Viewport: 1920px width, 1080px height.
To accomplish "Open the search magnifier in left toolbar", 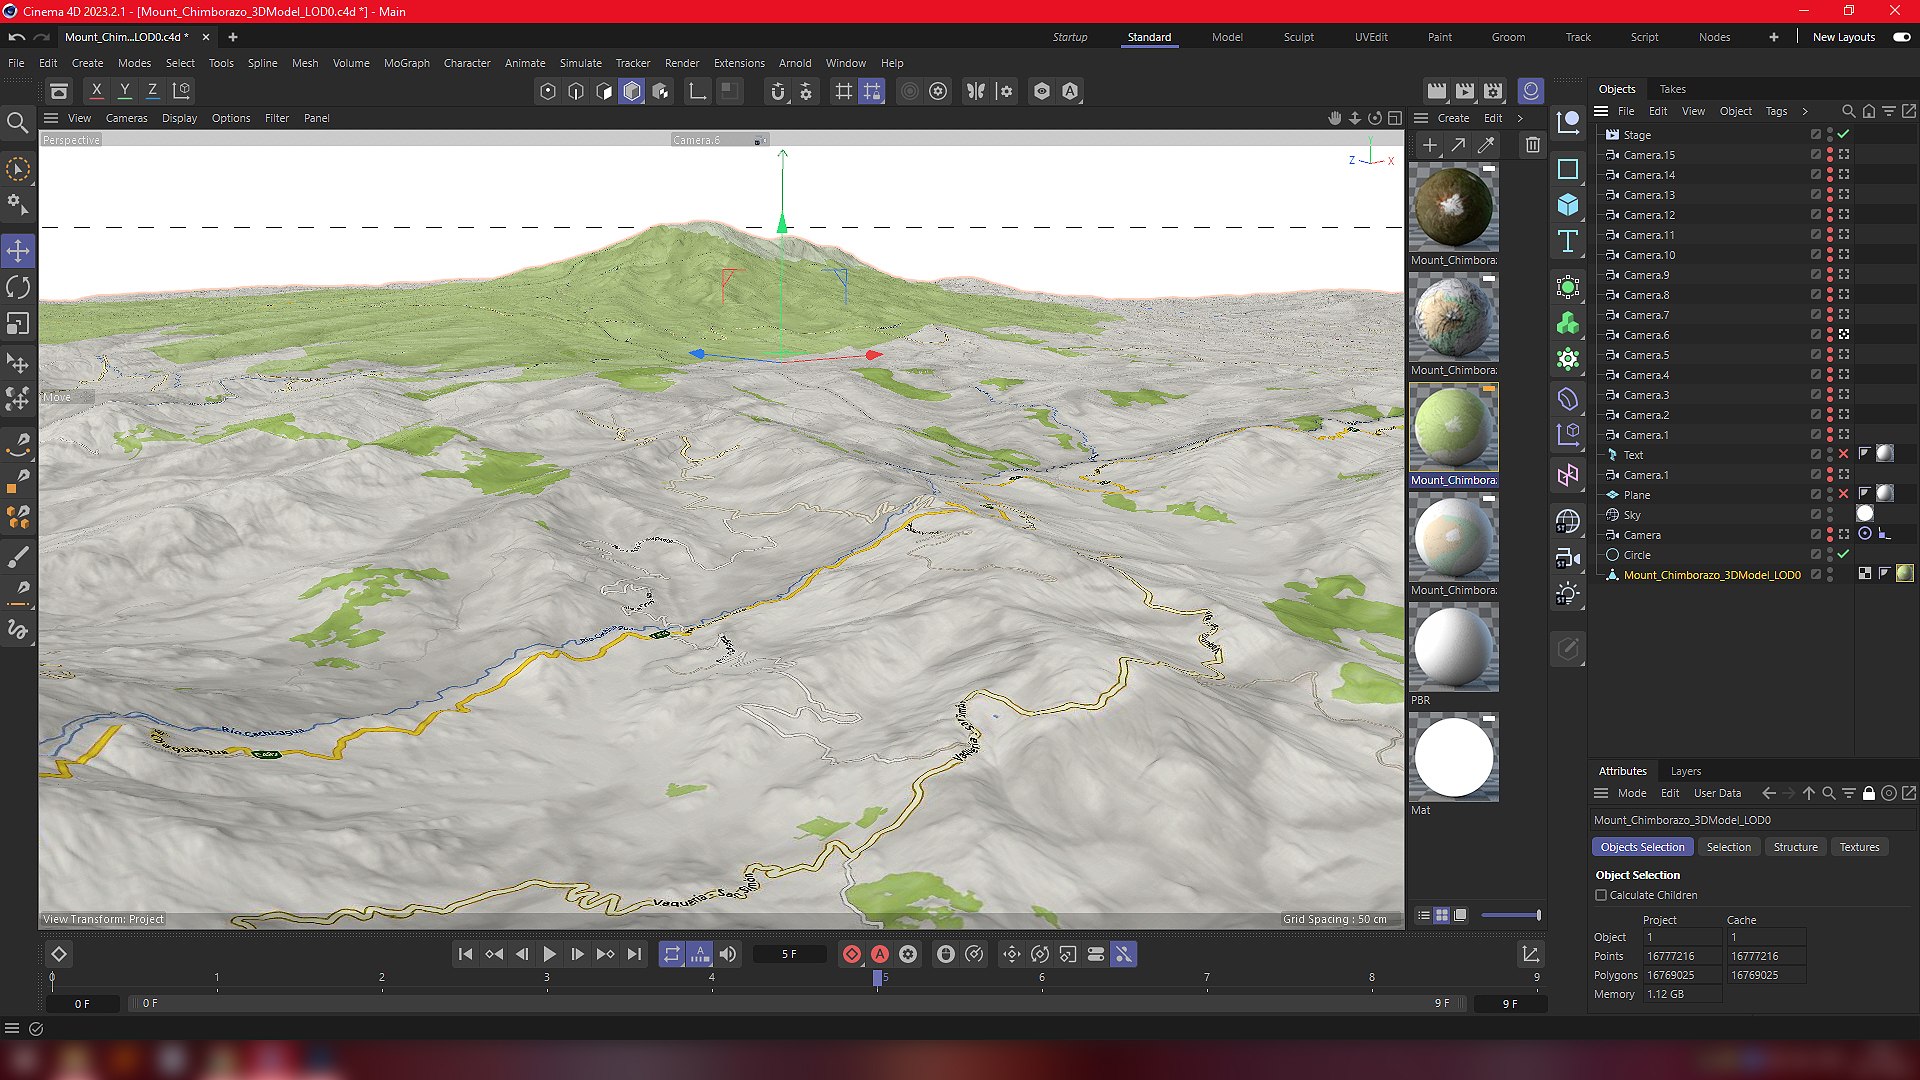I will 17,123.
